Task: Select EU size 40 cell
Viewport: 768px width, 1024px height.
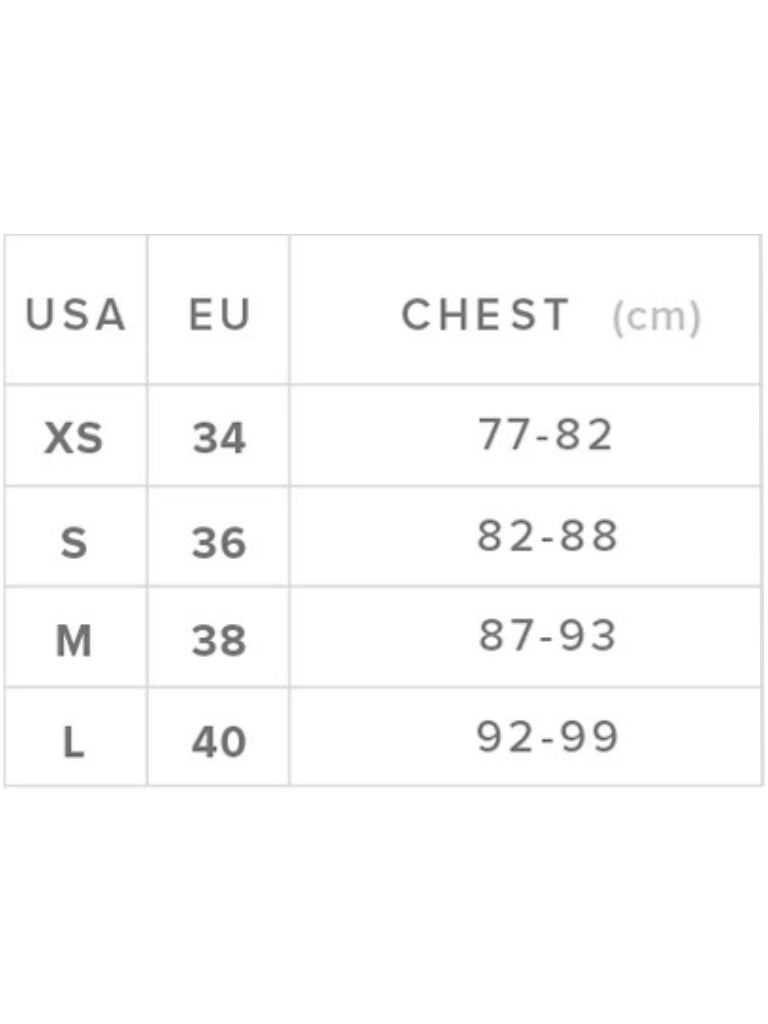Action: click(x=219, y=742)
